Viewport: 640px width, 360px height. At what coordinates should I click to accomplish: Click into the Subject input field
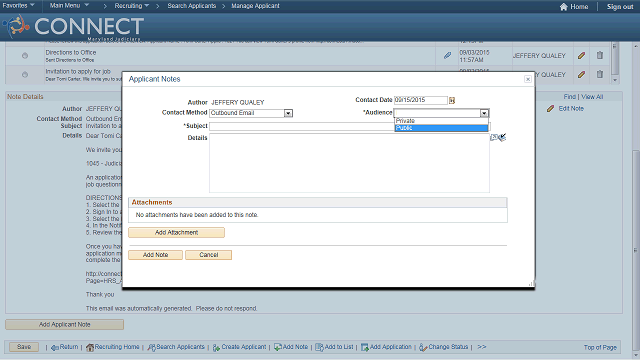point(302,126)
